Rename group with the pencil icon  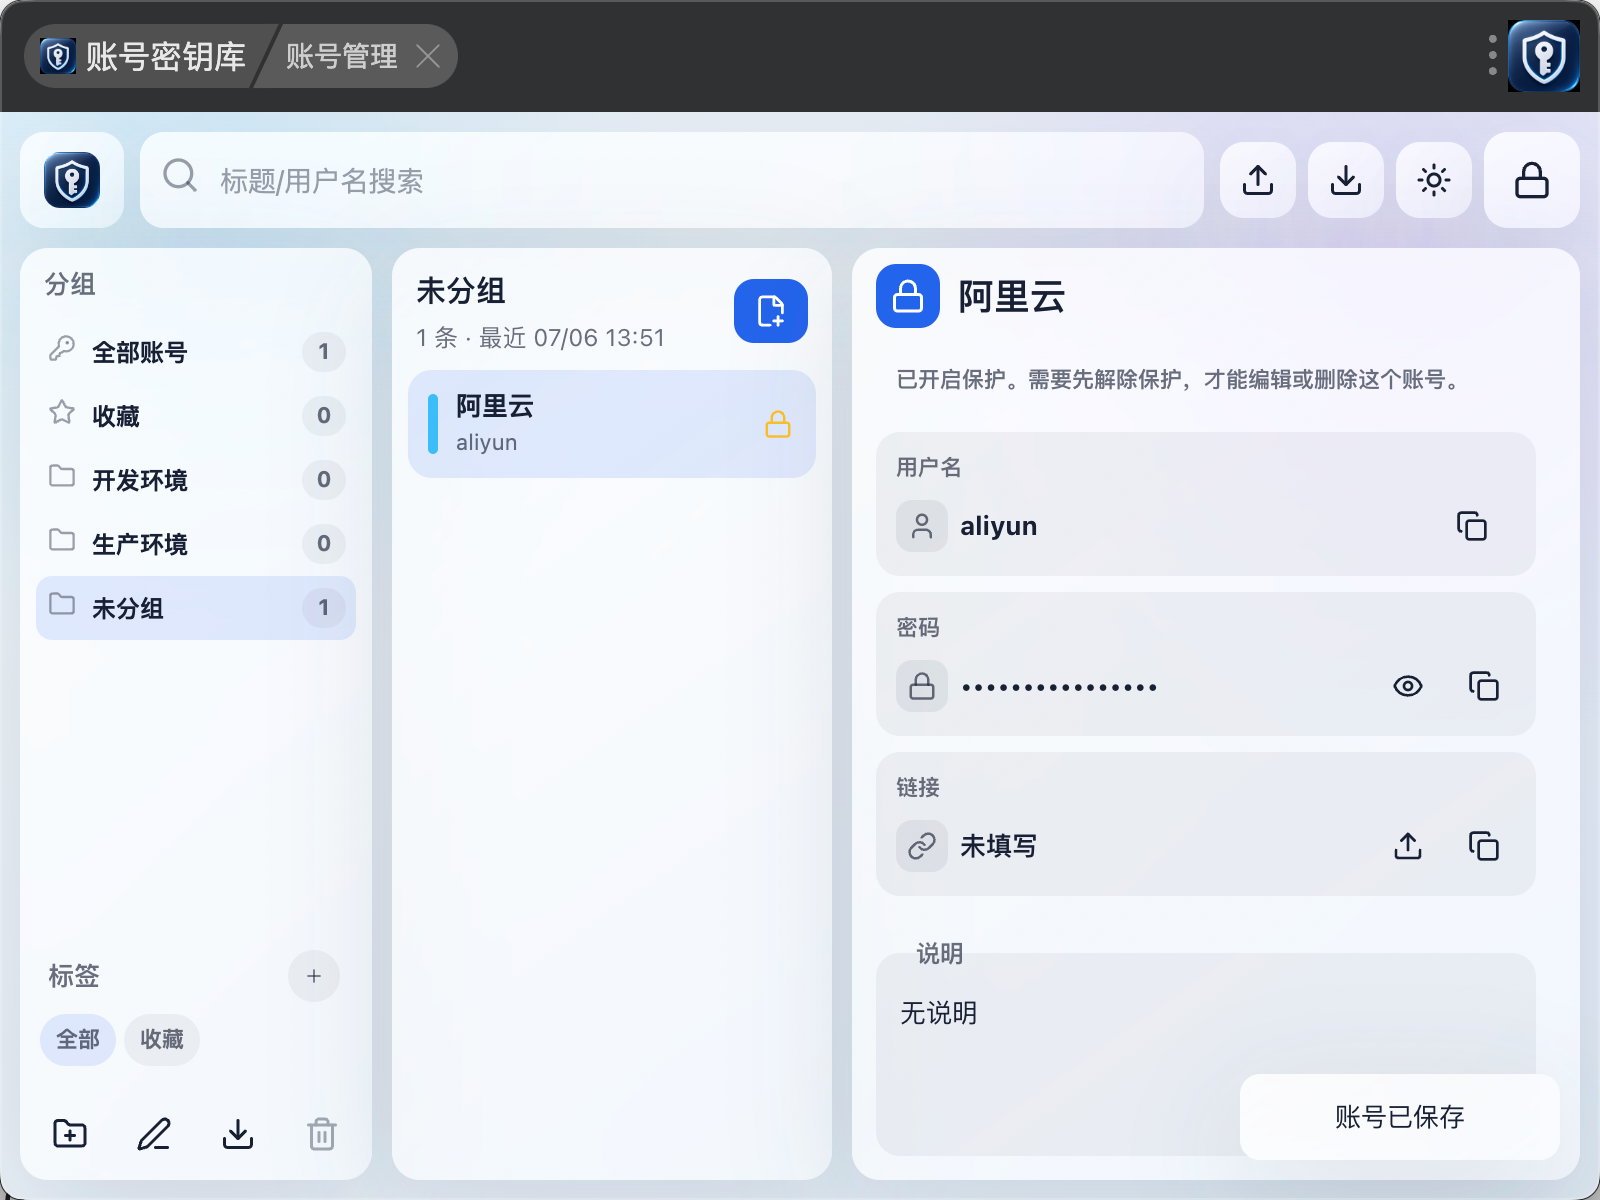tap(154, 1134)
